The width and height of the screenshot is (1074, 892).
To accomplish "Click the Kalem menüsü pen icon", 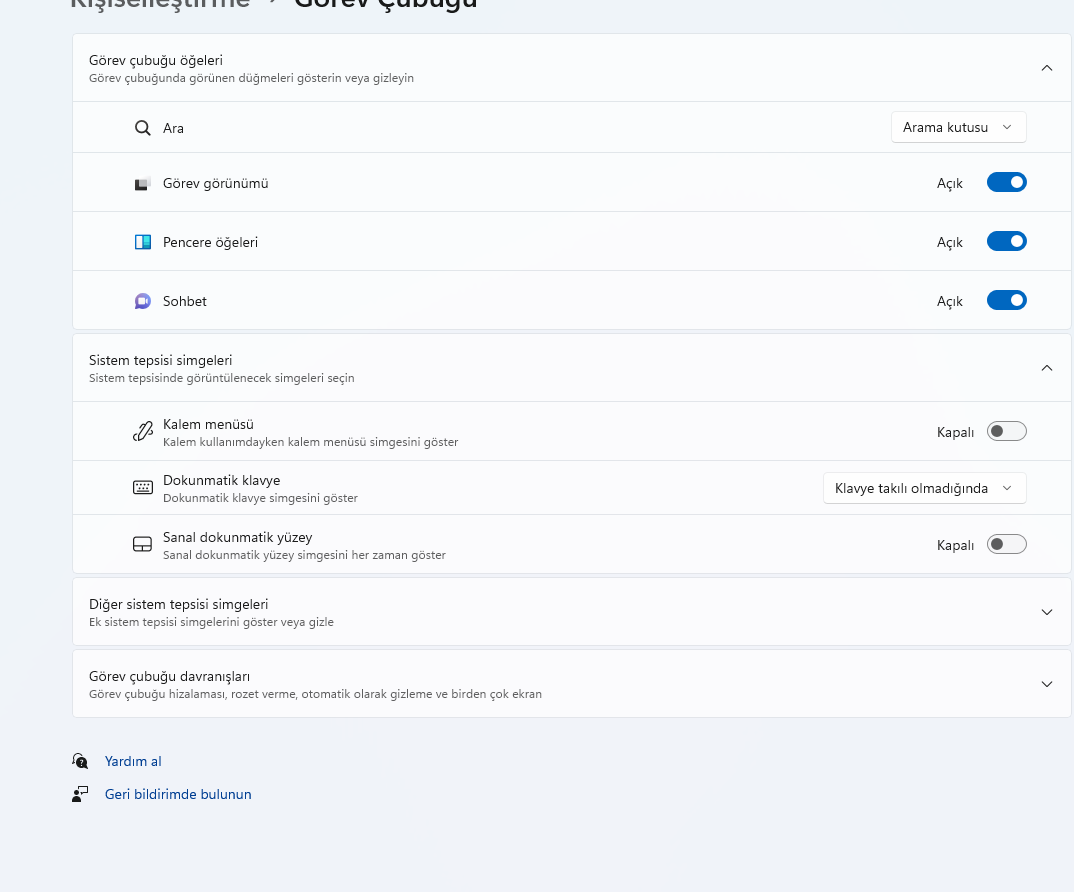I will point(142,432).
